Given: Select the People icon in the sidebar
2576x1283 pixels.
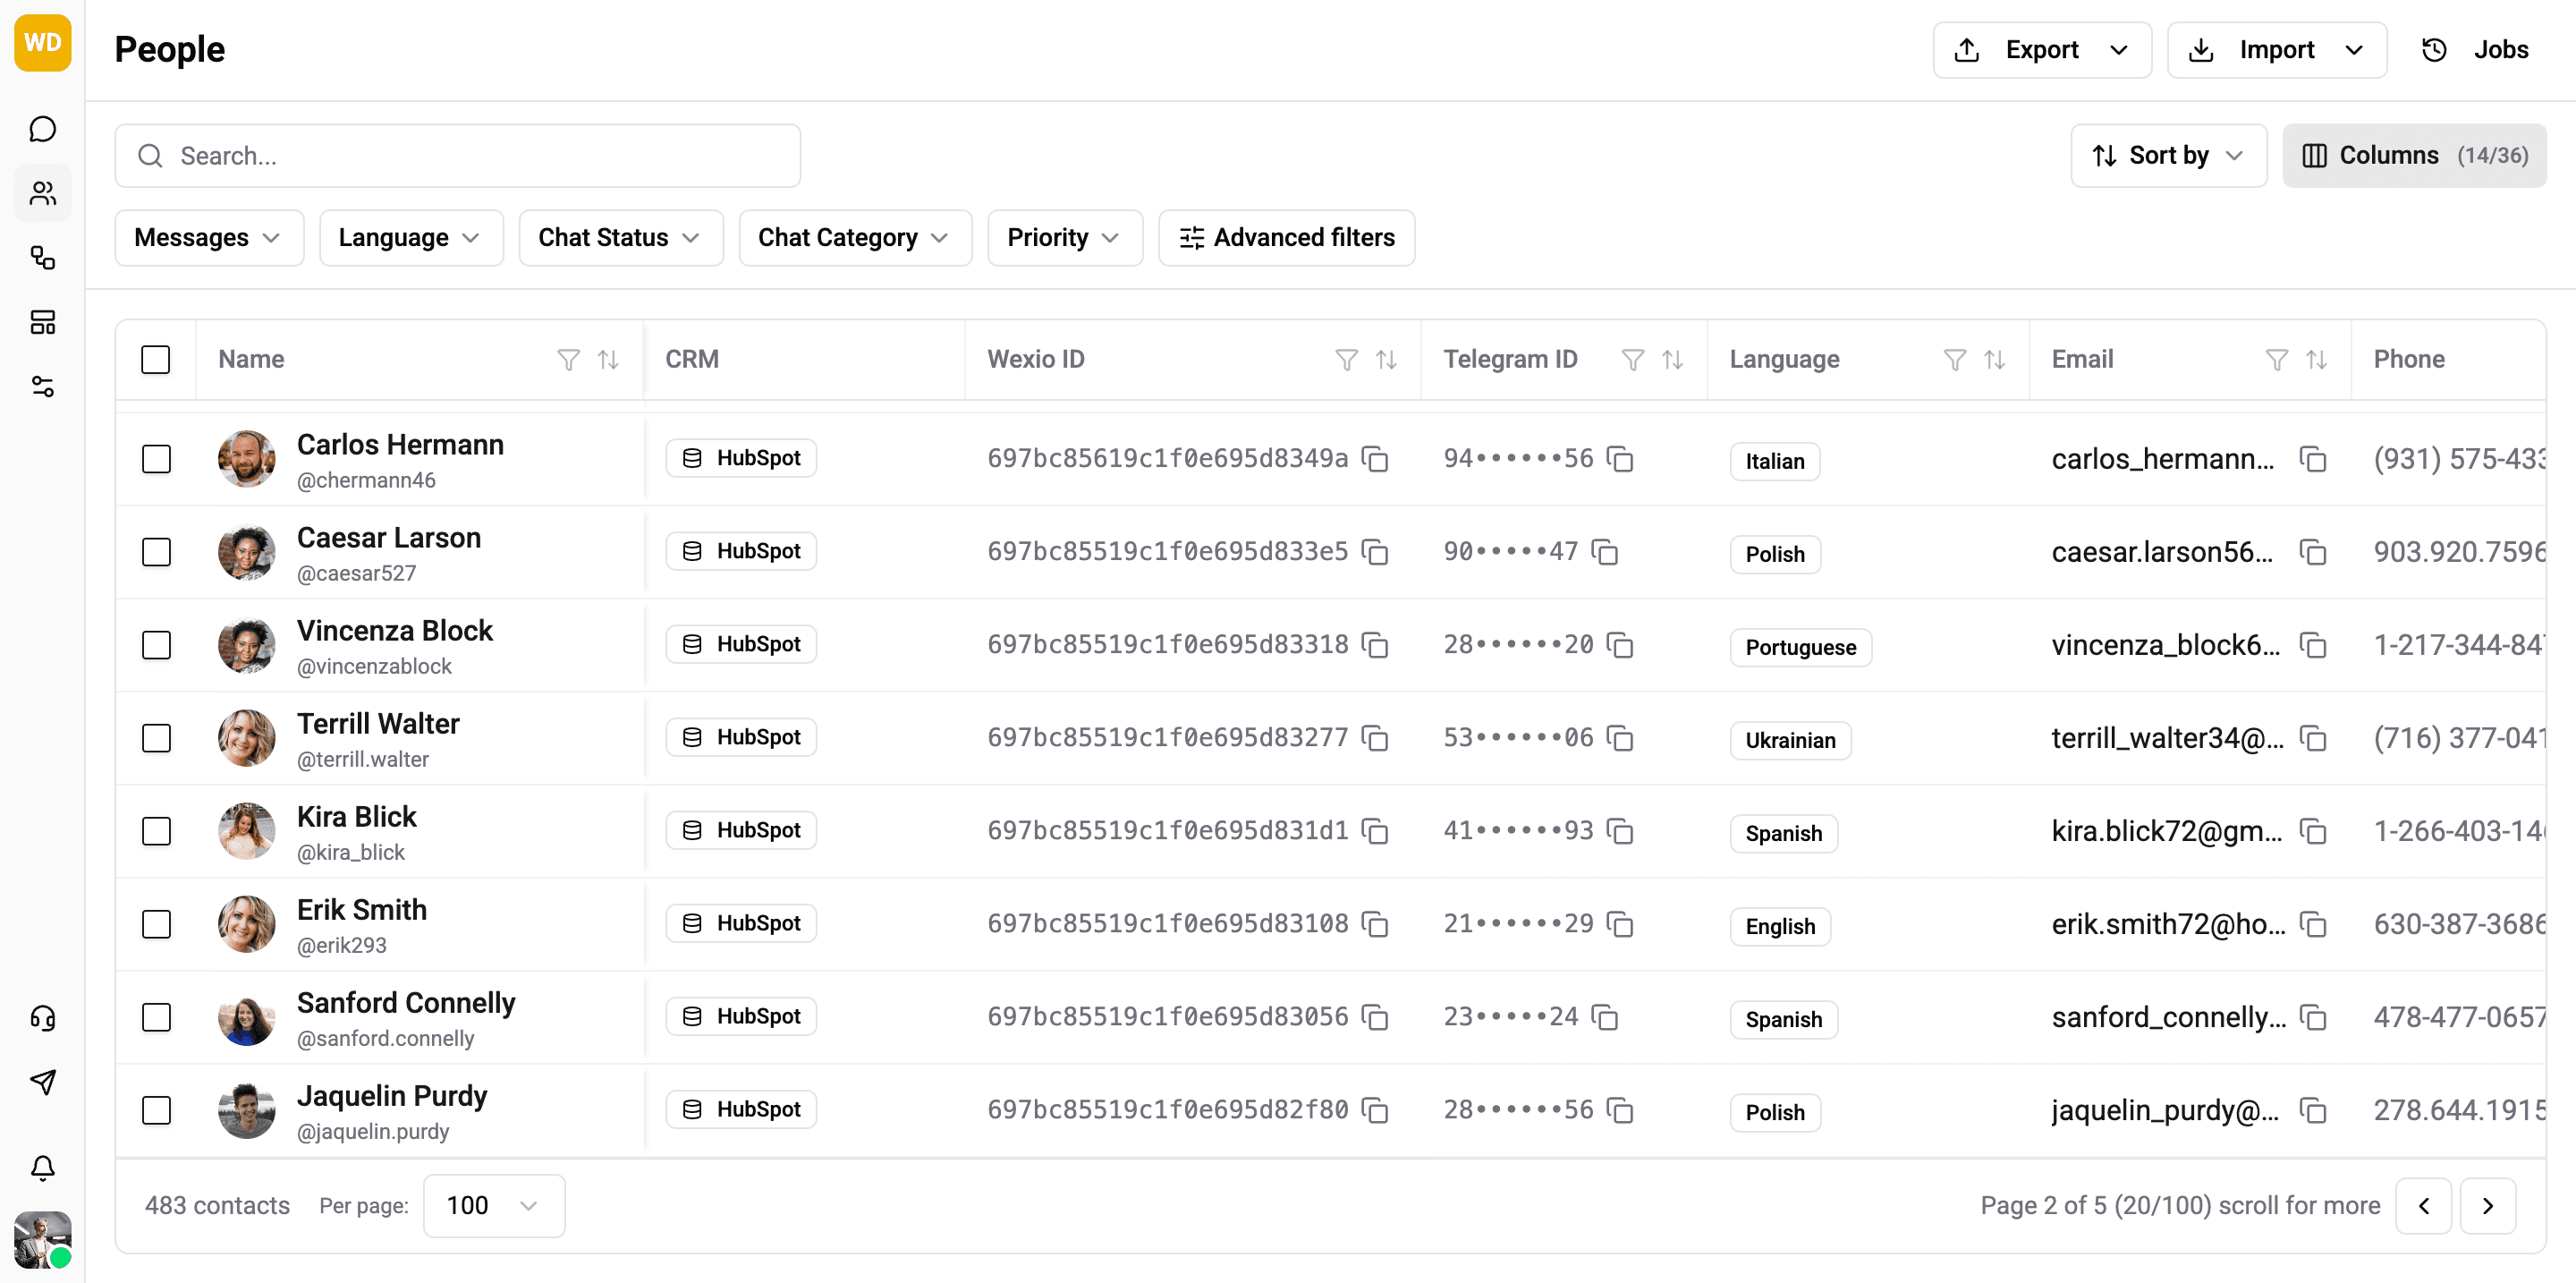Looking at the screenshot, I should pyautogui.click(x=42, y=192).
